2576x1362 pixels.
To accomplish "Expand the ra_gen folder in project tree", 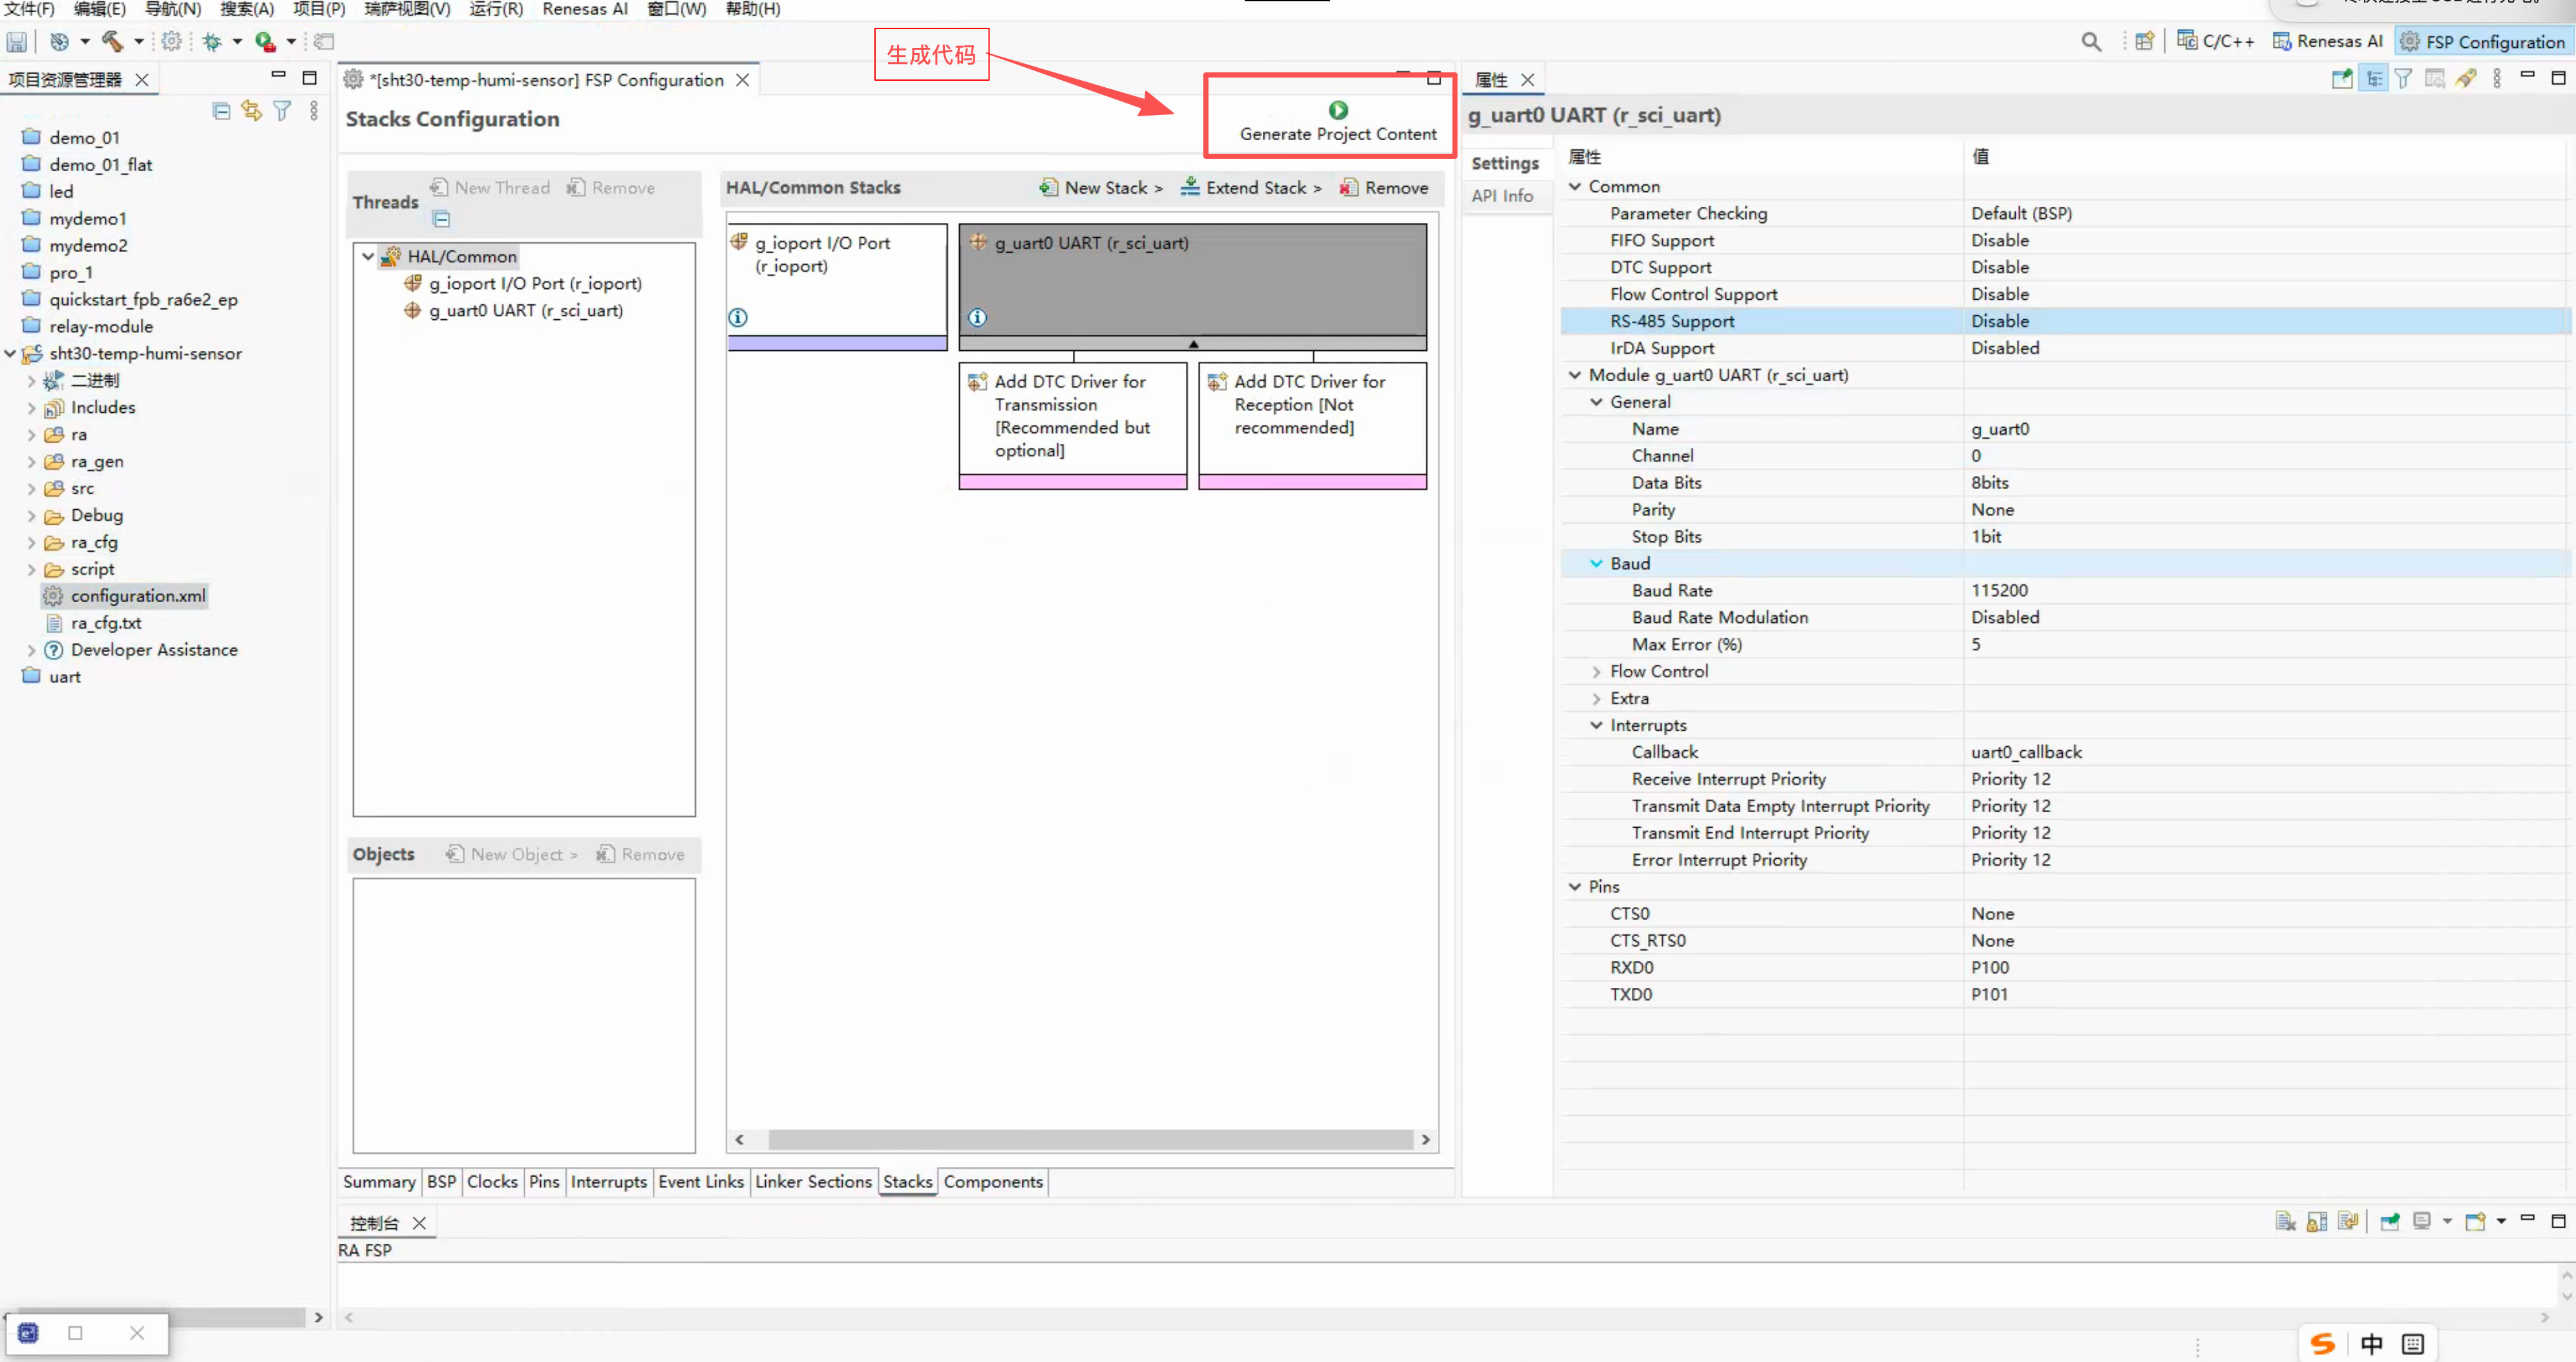I will tap(31, 462).
